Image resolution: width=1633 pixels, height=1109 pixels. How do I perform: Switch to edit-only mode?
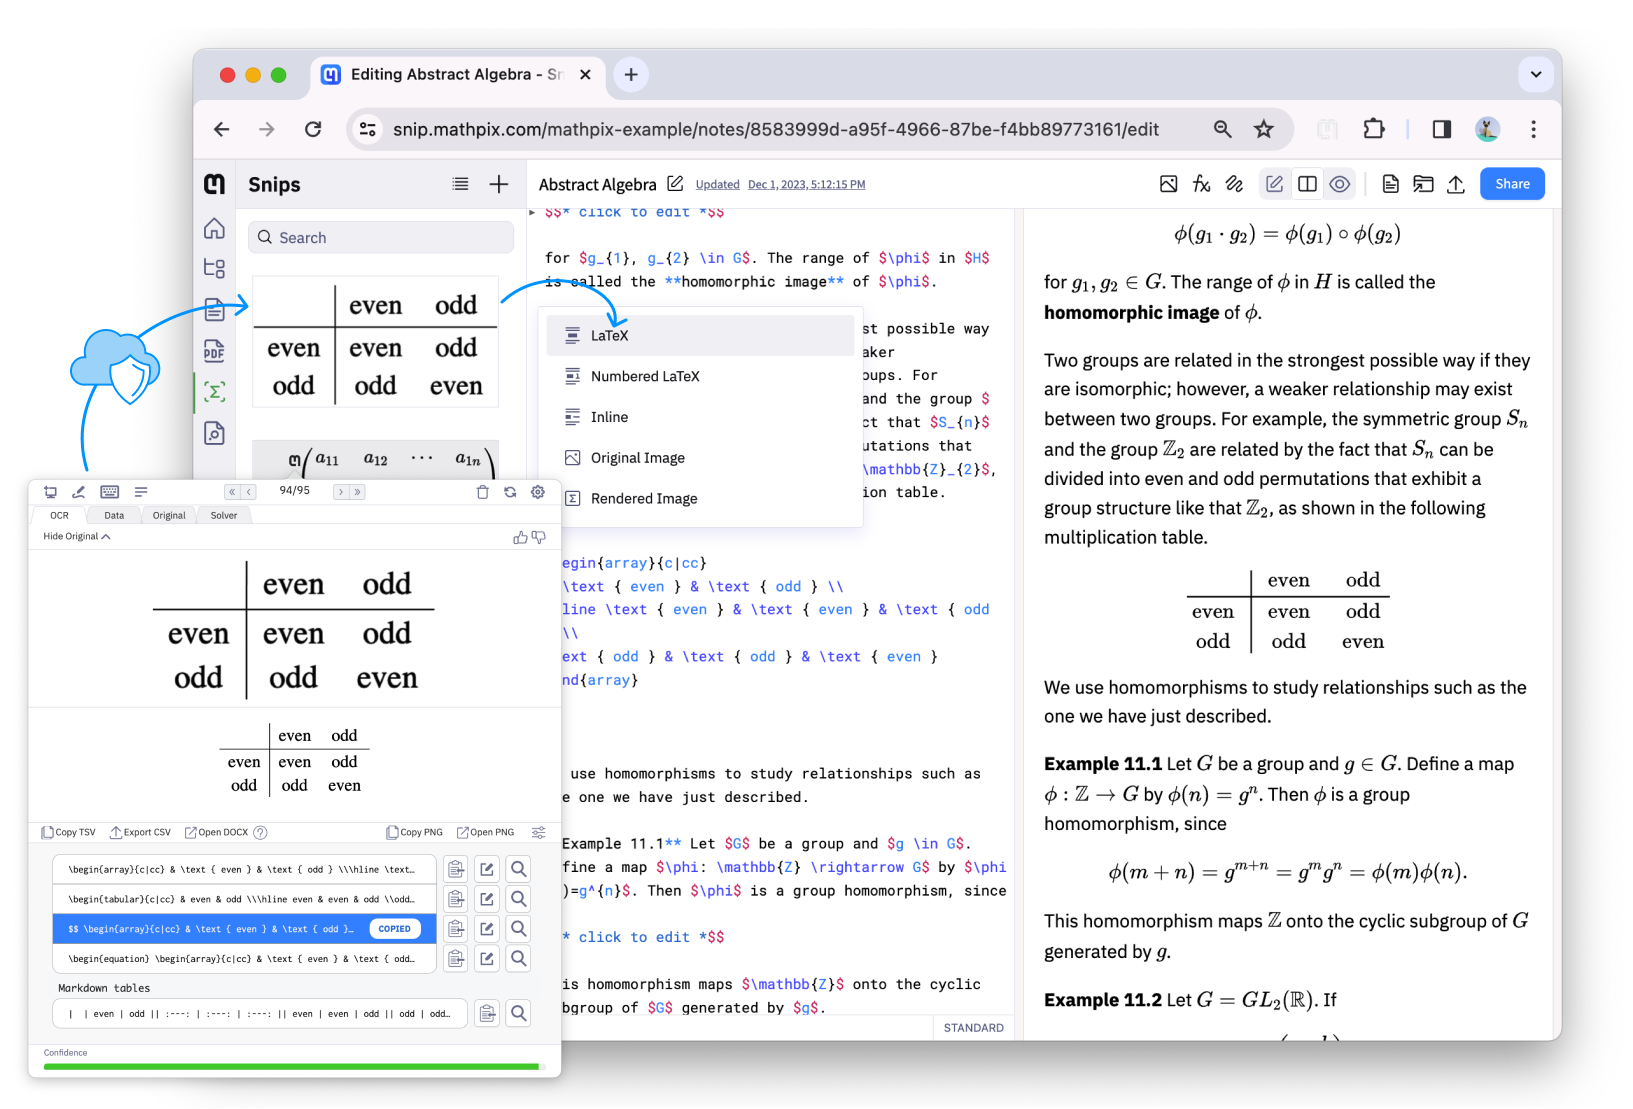[1274, 184]
